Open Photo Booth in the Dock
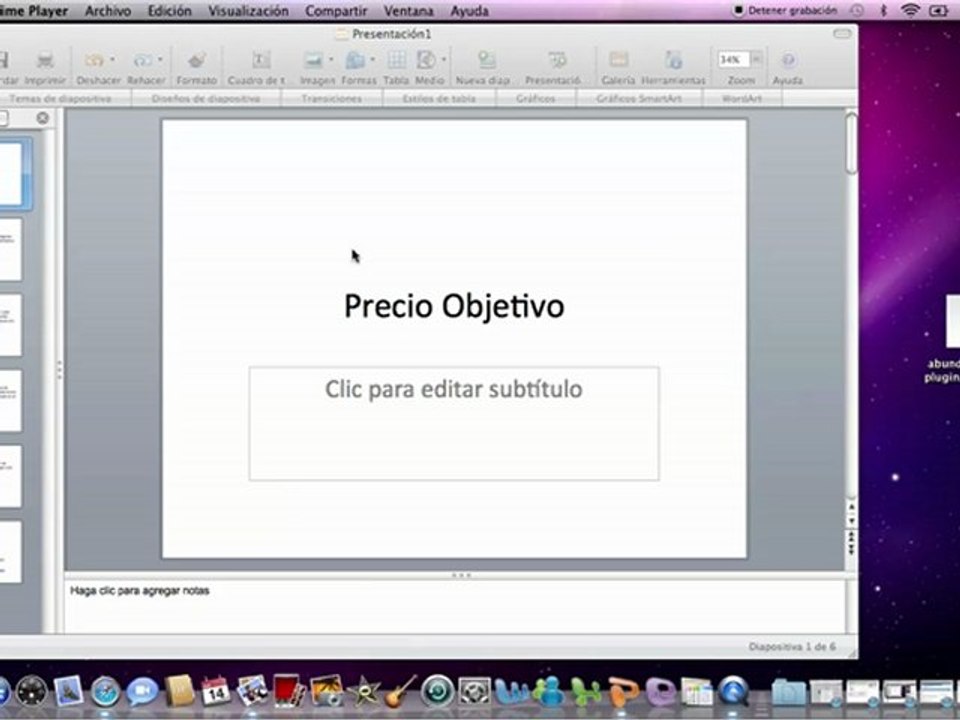Viewport: 960px width, 720px height. click(x=288, y=691)
